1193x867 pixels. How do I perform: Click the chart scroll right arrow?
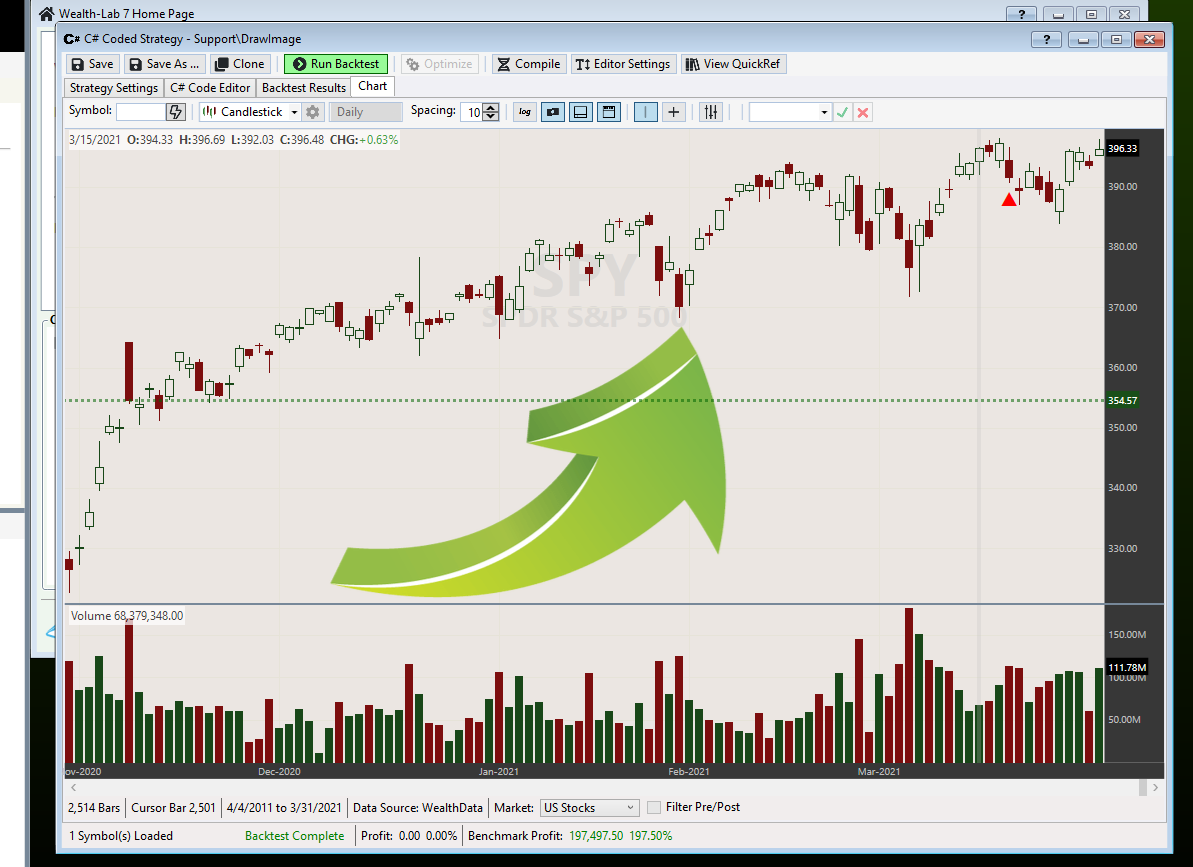pos(1155,788)
